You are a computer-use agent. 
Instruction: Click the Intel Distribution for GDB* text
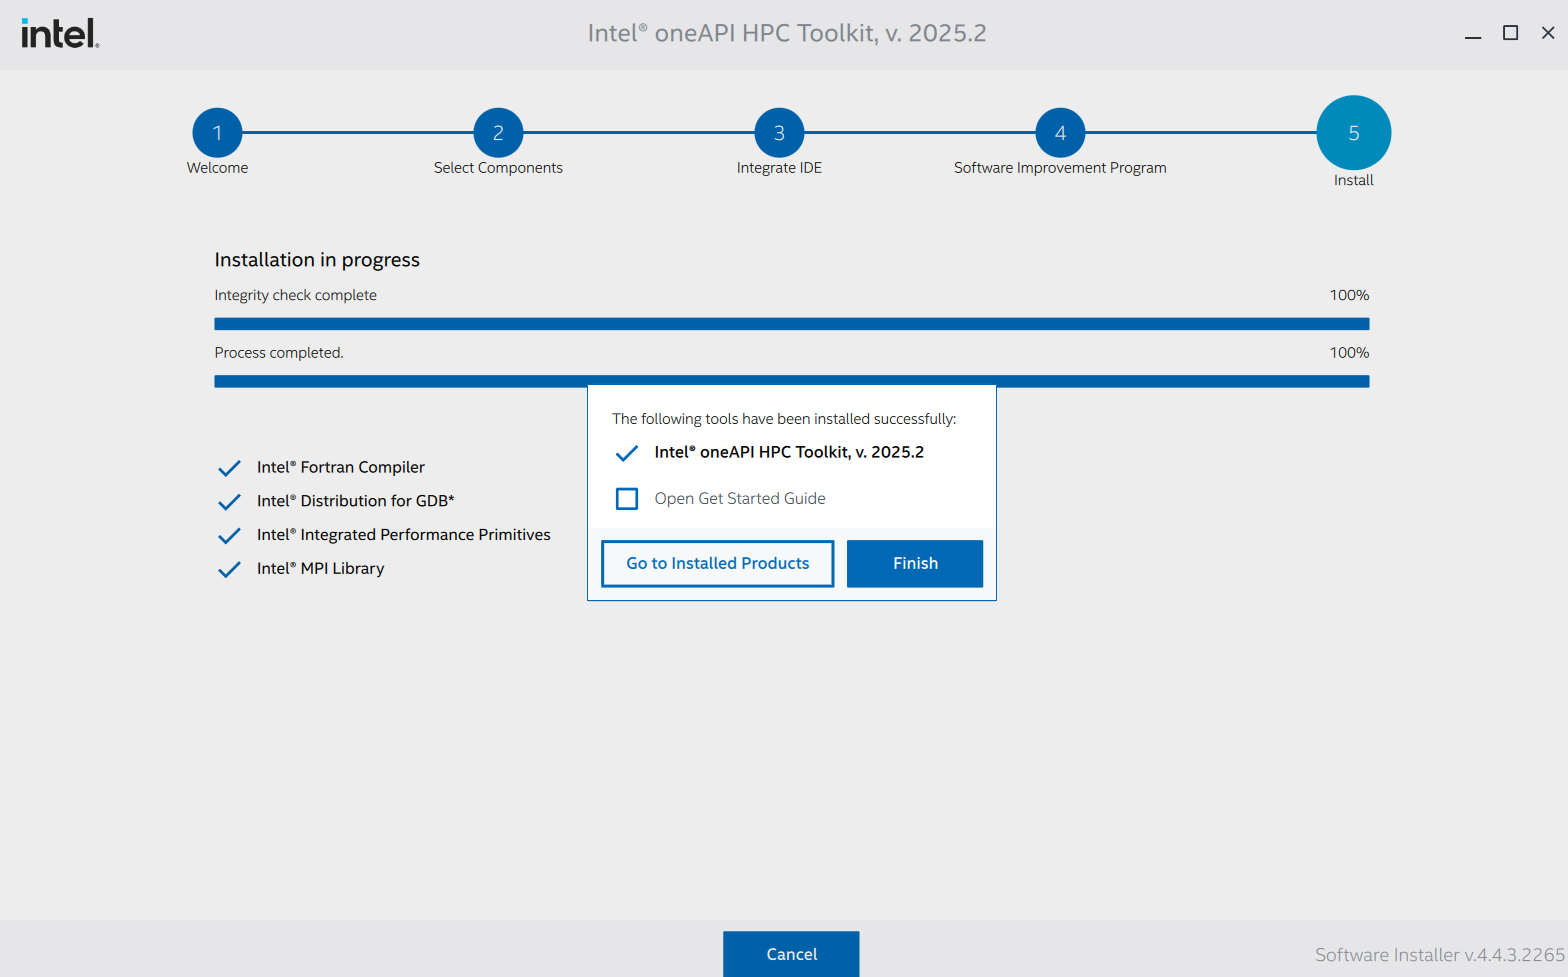point(355,501)
